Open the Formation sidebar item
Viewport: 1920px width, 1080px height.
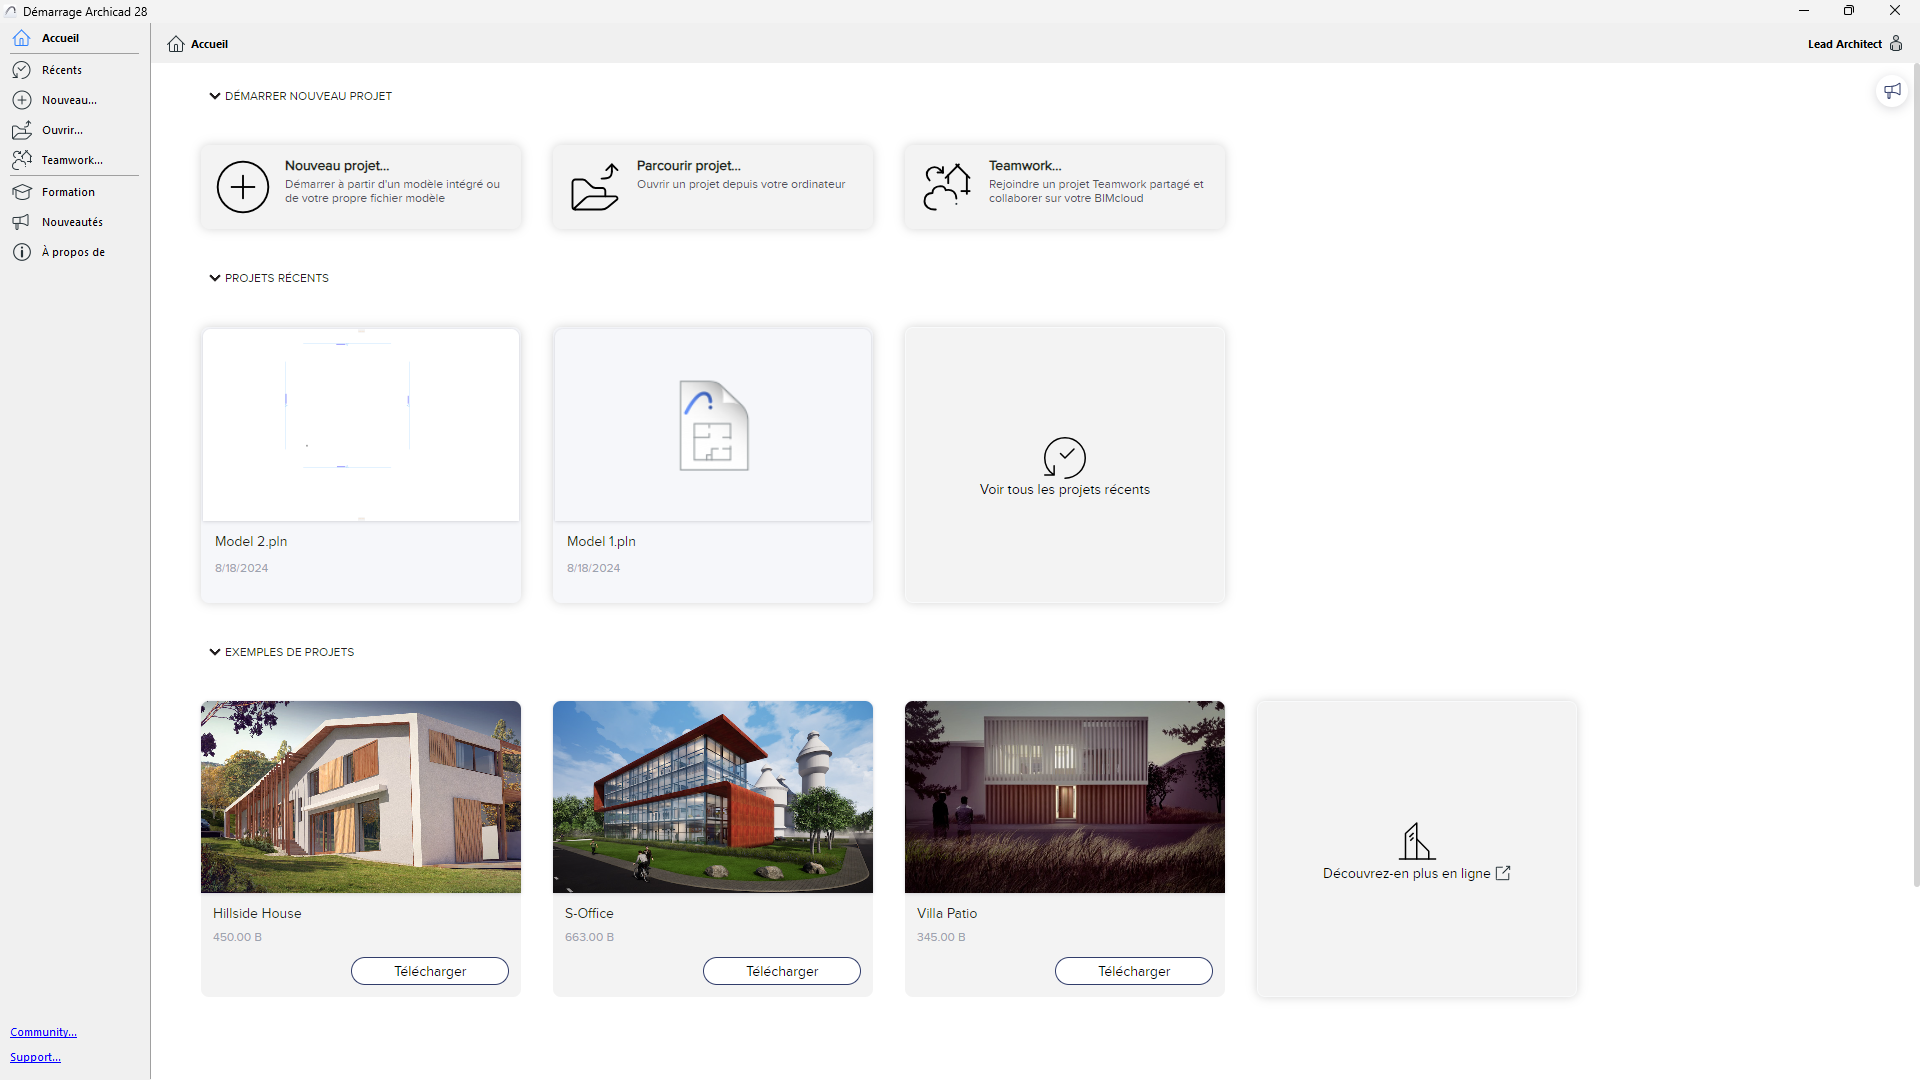click(x=68, y=192)
